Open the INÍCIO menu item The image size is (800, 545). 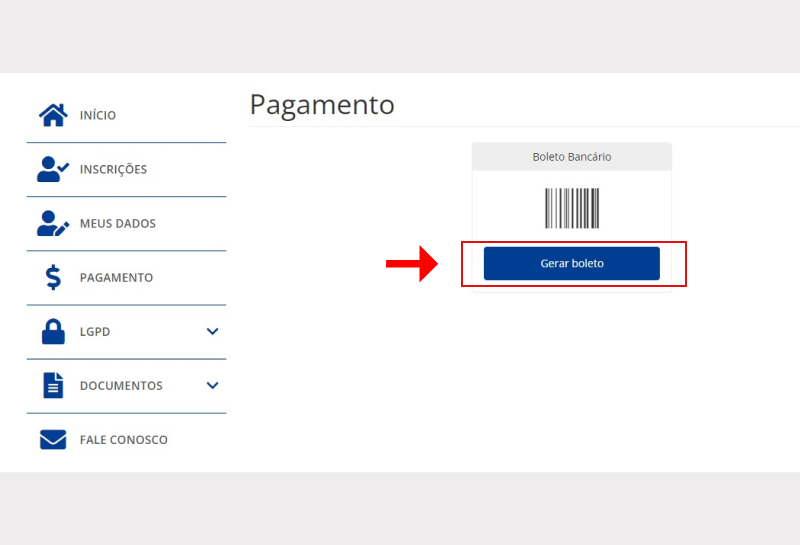click(98, 115)
